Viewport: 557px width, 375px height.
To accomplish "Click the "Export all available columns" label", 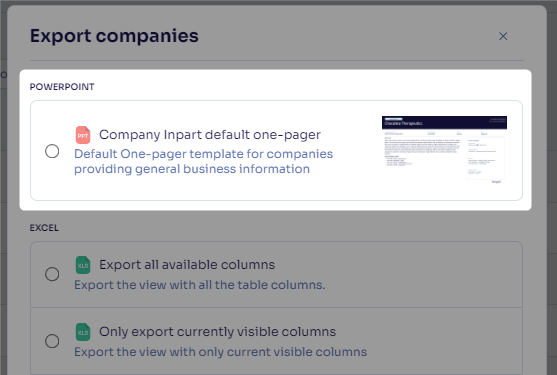I will [187, 265].
